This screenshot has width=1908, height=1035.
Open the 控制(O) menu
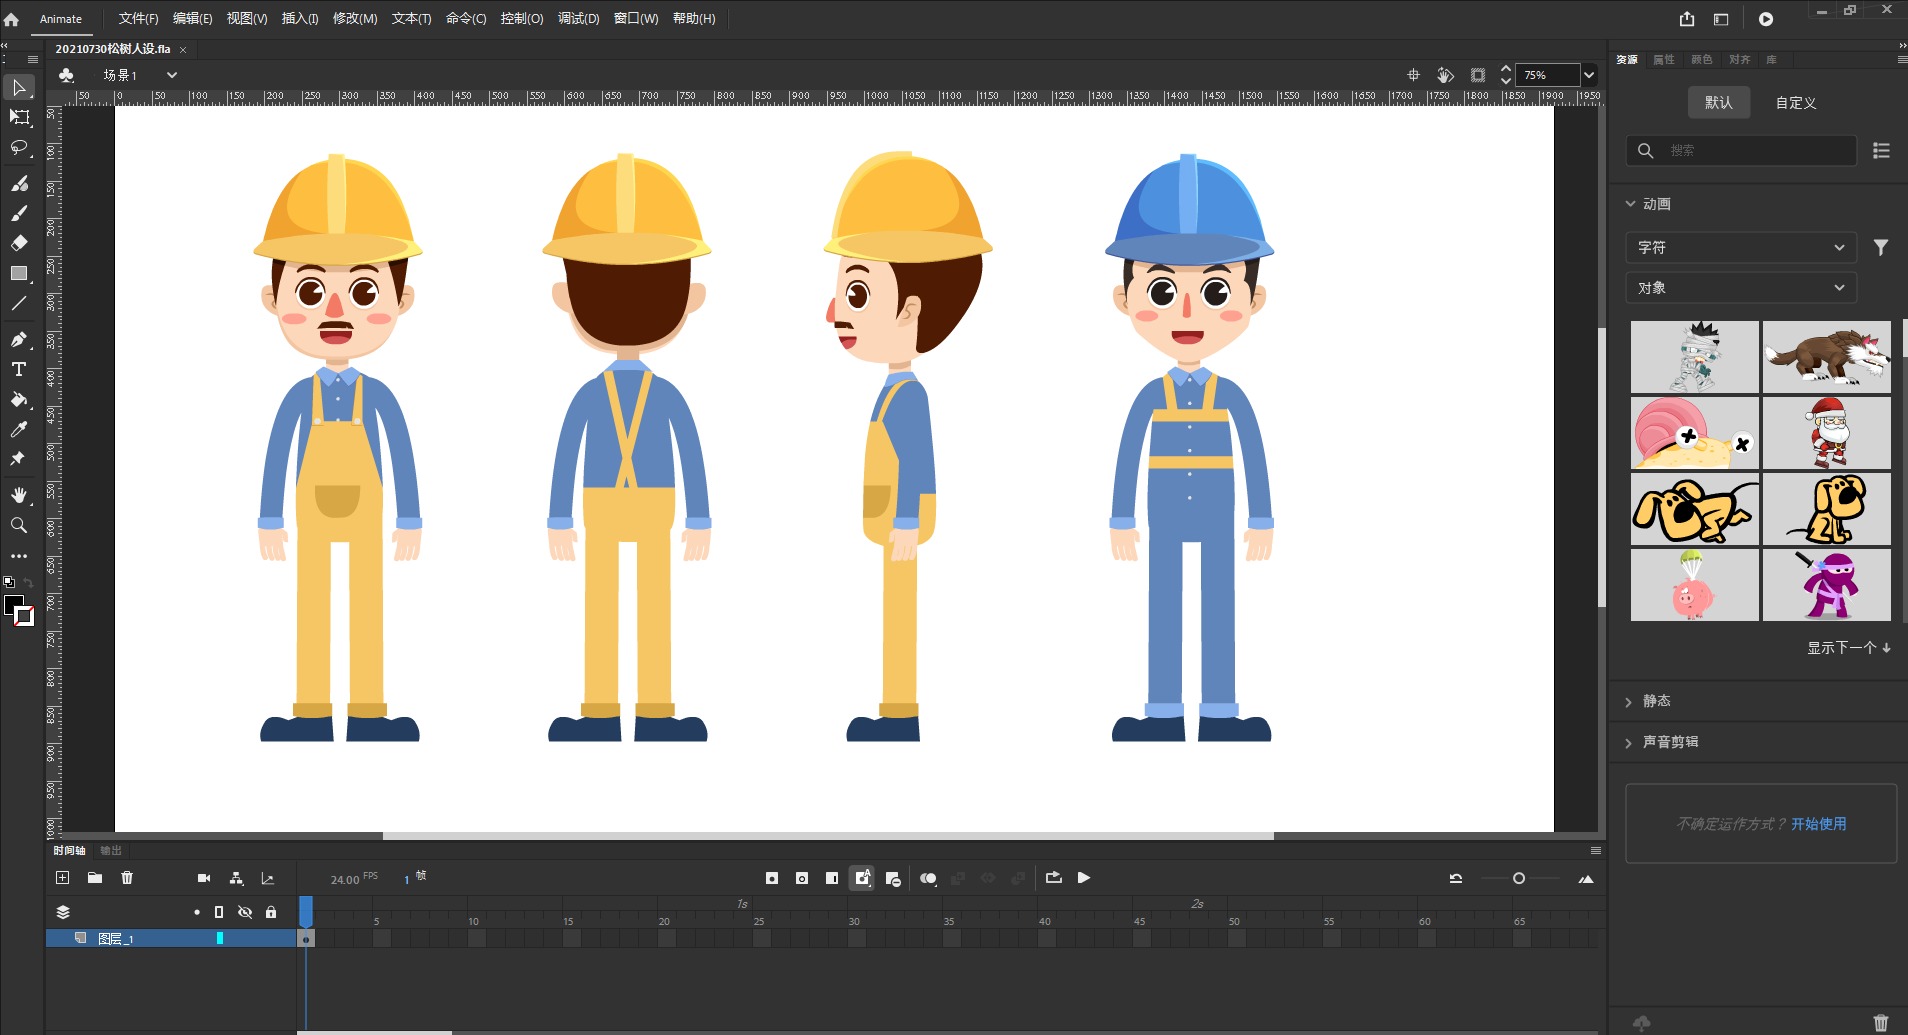pyautogui.click(x=522, y=19)
